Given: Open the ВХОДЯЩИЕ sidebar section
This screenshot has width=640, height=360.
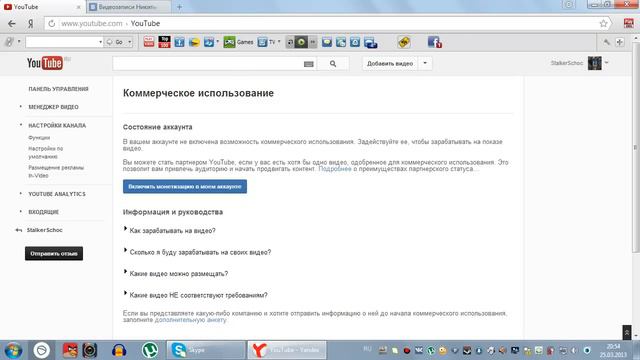Looking at the screenshot, I should click(44, 212).
